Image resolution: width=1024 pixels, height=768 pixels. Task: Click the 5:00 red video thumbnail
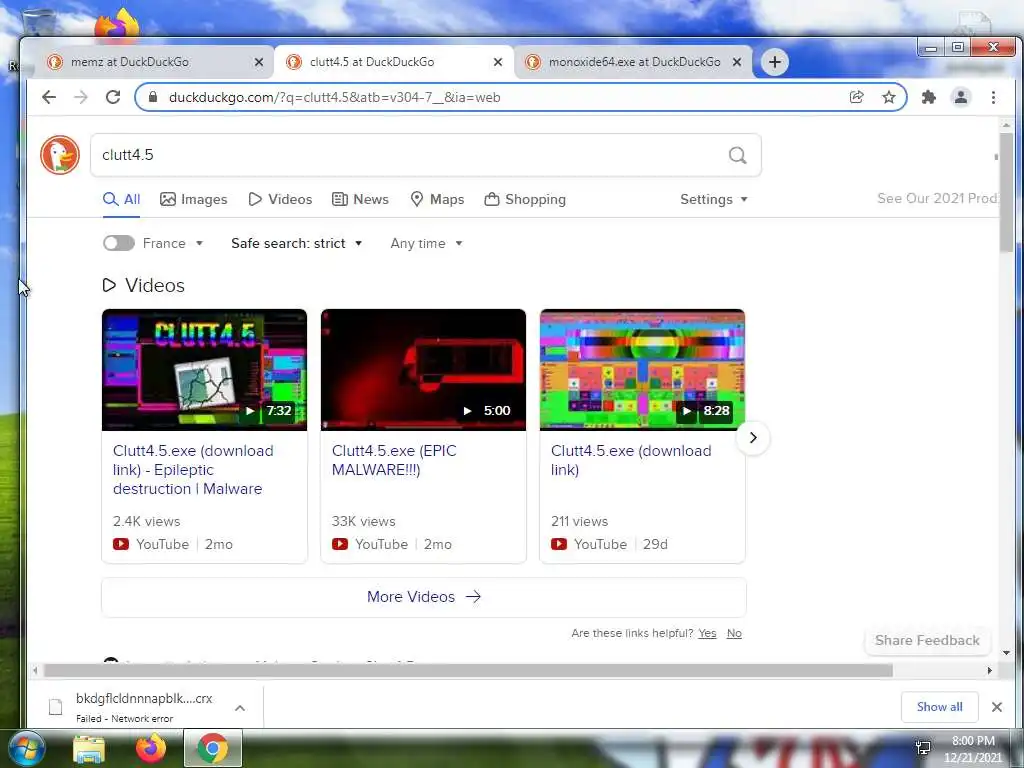[x=423, y=370]
